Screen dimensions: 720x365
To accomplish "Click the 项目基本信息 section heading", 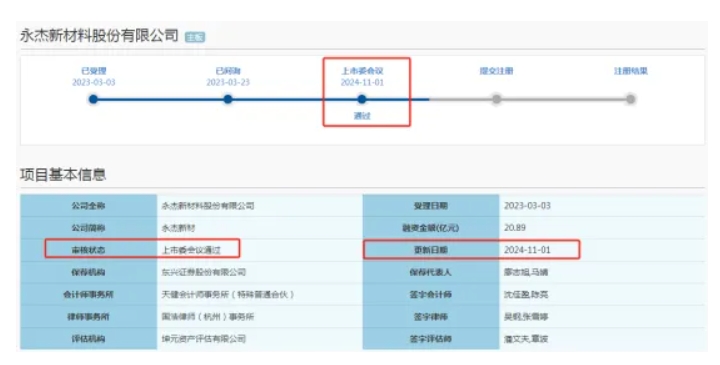I will 63,174.
